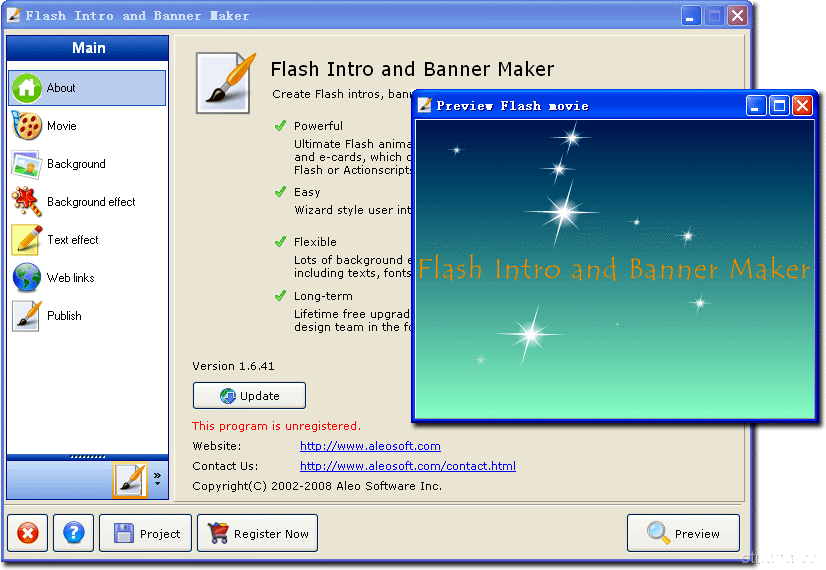Select the Background picture icon

27,164
